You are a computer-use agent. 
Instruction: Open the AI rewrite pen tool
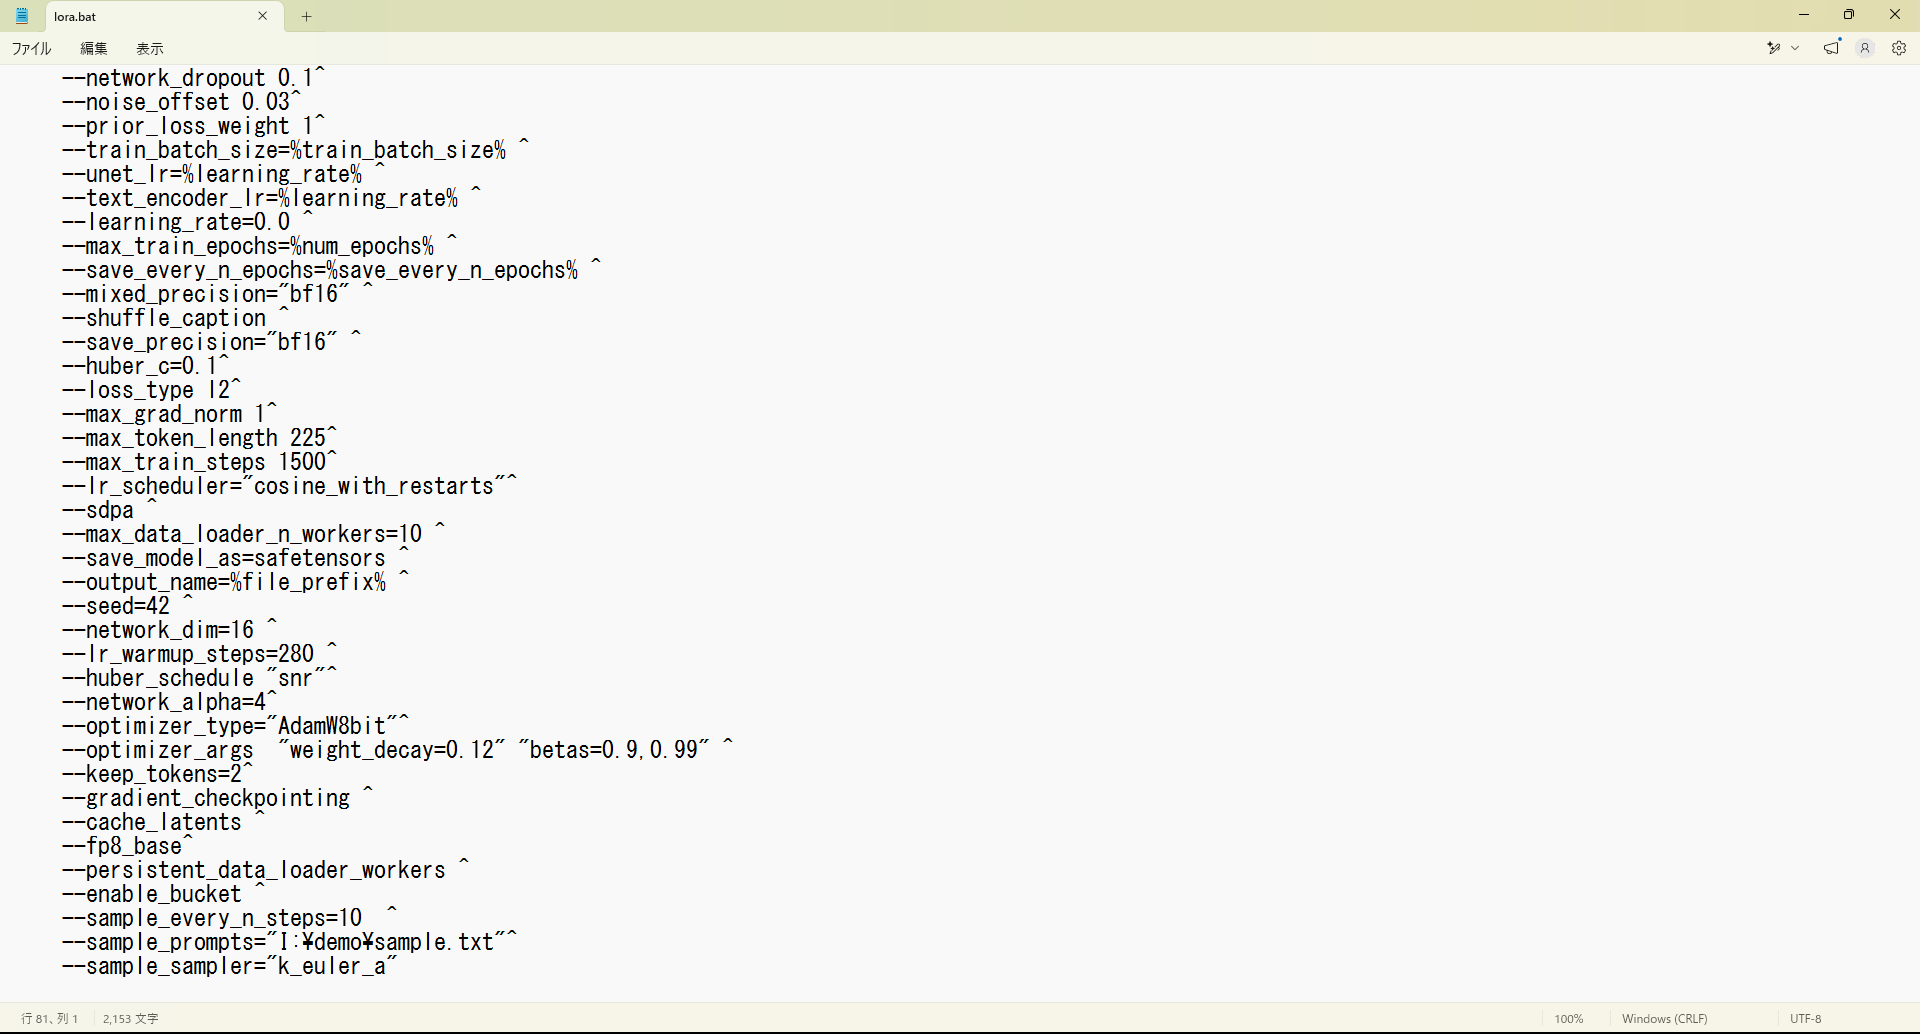click(1774, 48)
